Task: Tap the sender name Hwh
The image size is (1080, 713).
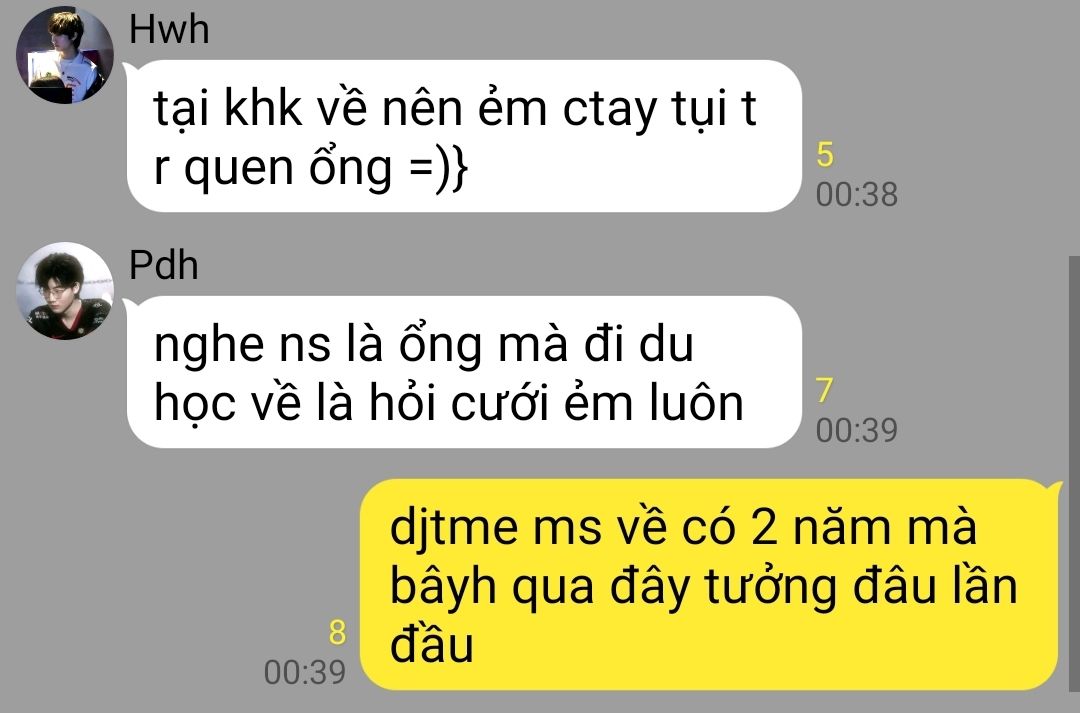Action: click(x=169, y=30)
